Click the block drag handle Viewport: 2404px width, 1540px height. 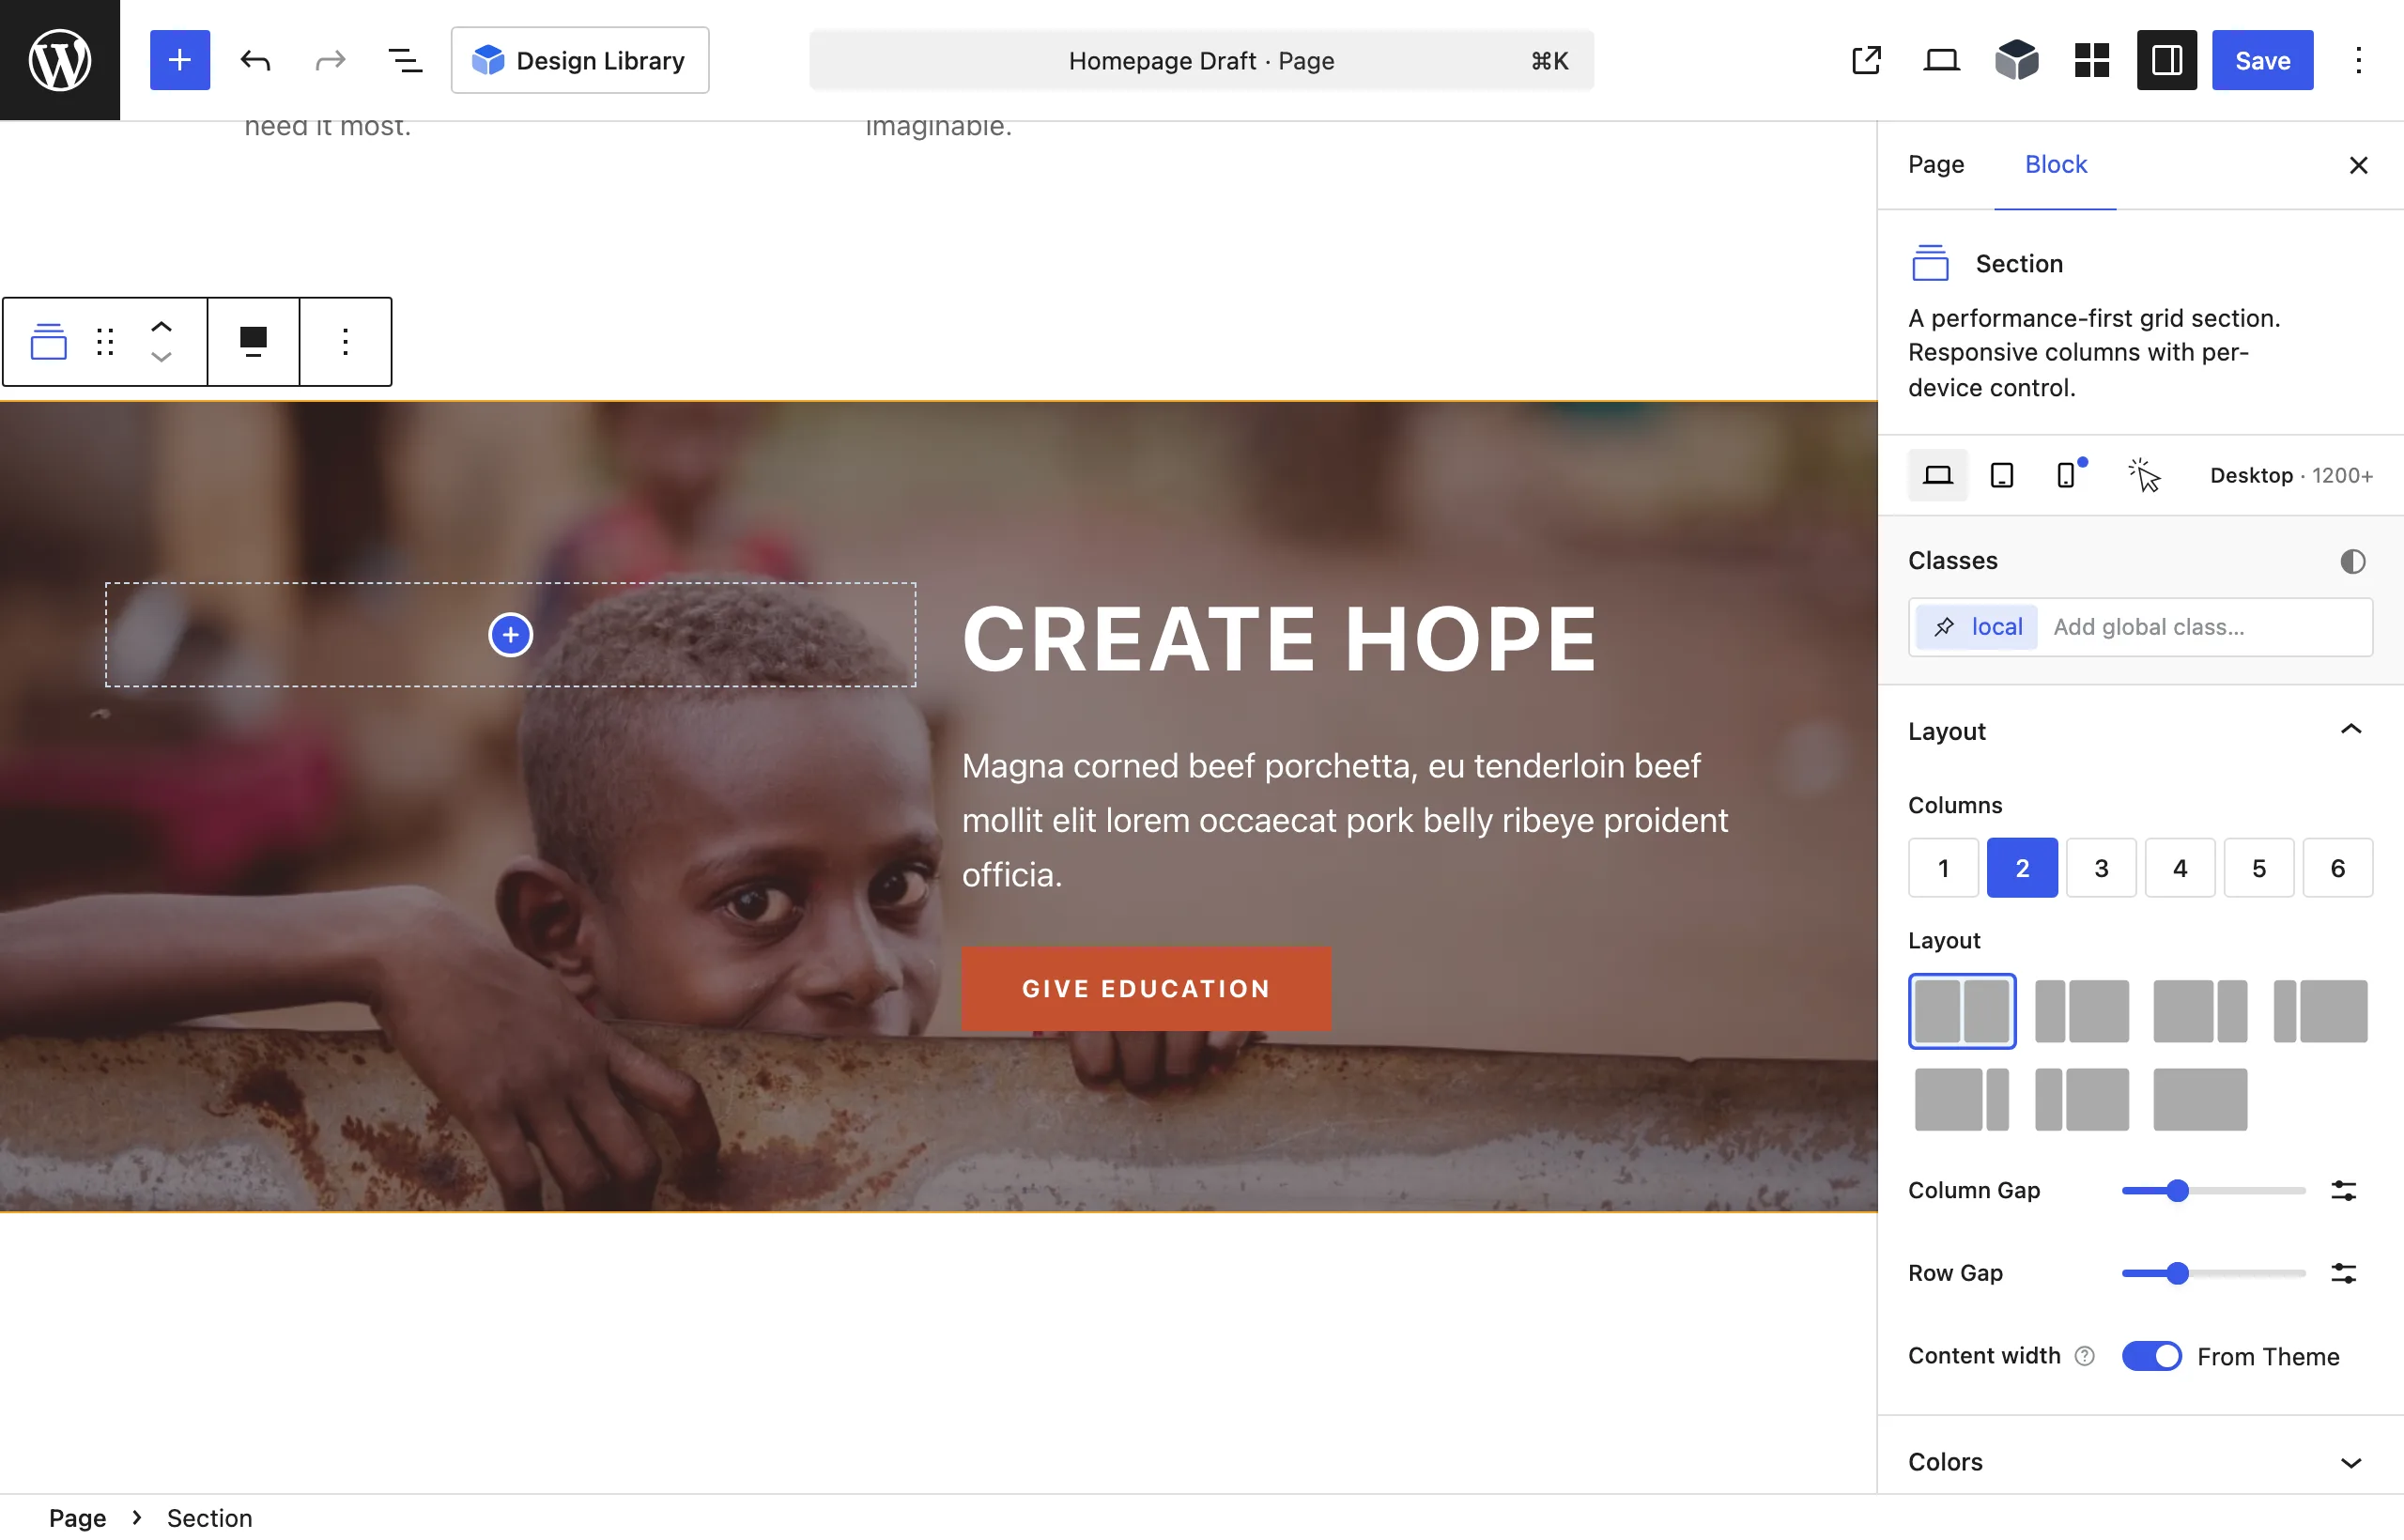coord(105,341)
